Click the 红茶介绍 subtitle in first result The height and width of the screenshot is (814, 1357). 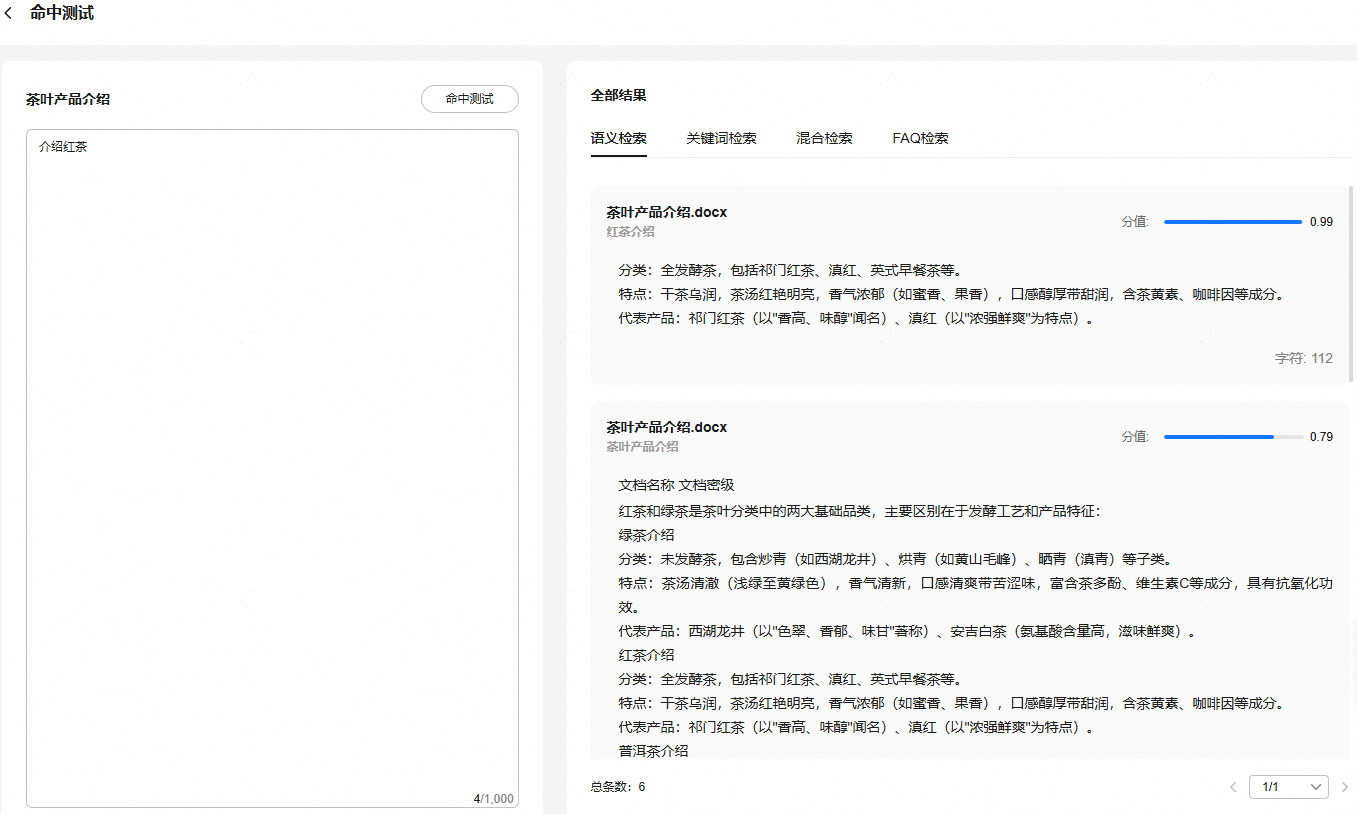630,232
